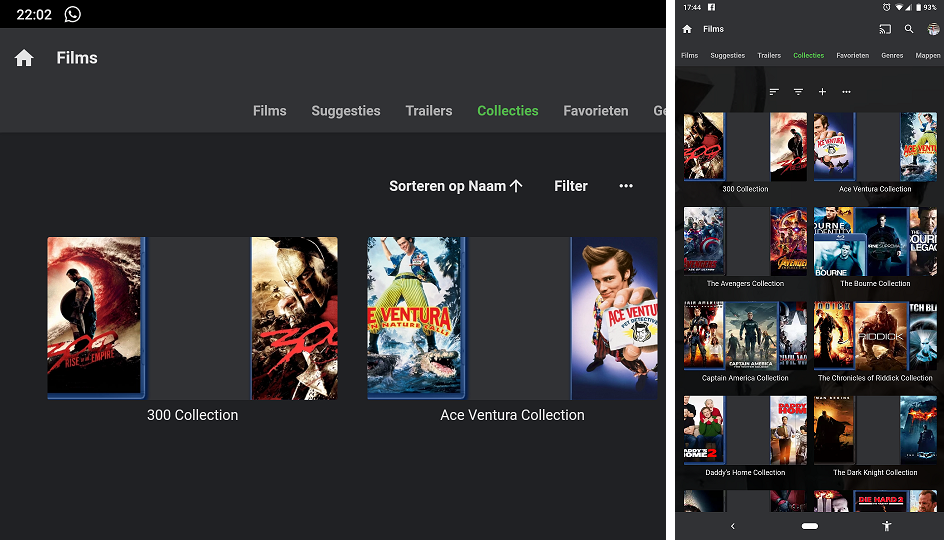Select the Favorieten tab in phone view

pyautogui.click(x=852, y=55)
